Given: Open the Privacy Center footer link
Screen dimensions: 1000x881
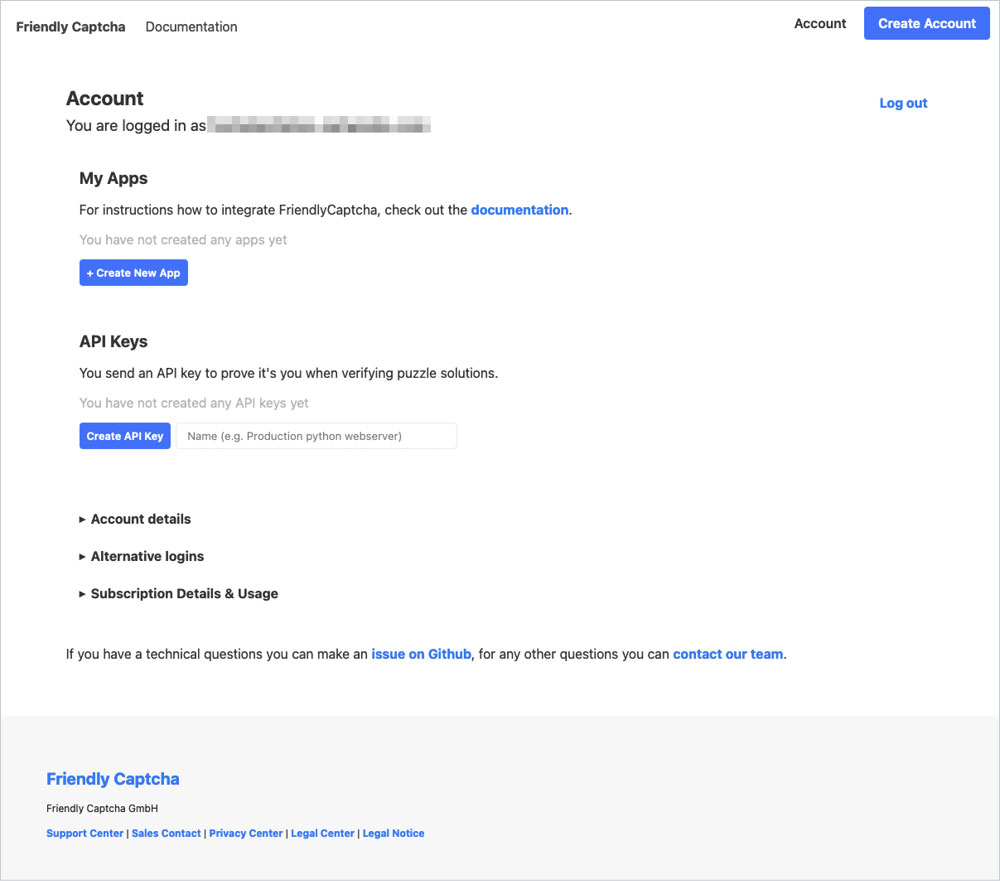Looking at the screenshot, I should click(246, 832).
